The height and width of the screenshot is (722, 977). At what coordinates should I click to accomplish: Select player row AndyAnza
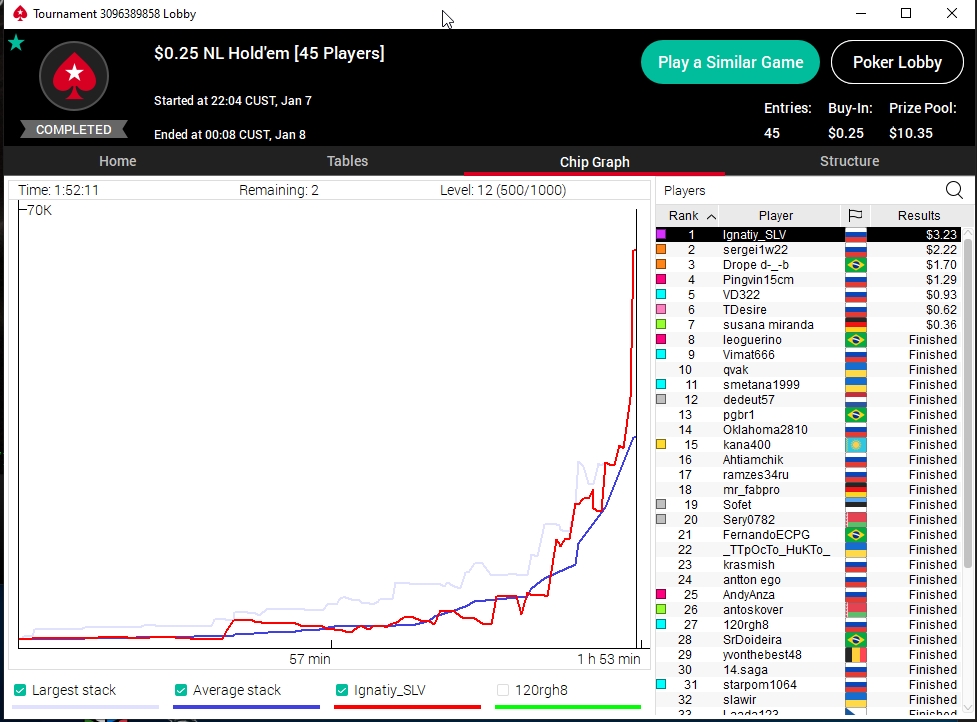tap(808, 594)
